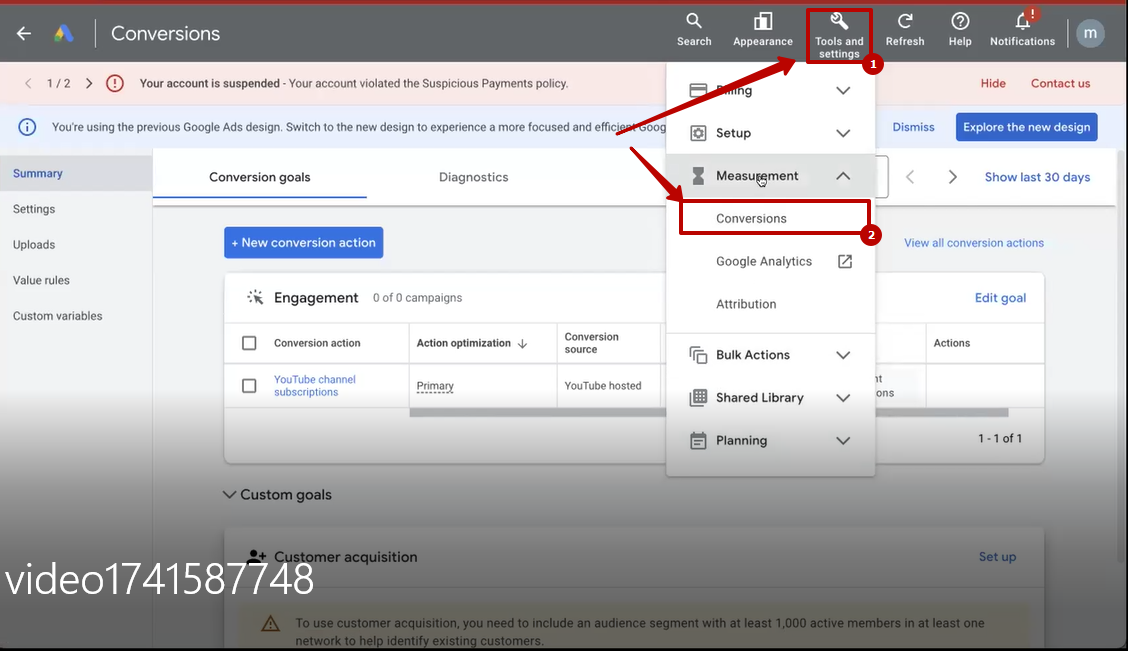Image resolution: width=1128 pixels, height=651 pixels.
Task: Check the YouTube channel subscriptions row
Action: [x=249, y=386]
